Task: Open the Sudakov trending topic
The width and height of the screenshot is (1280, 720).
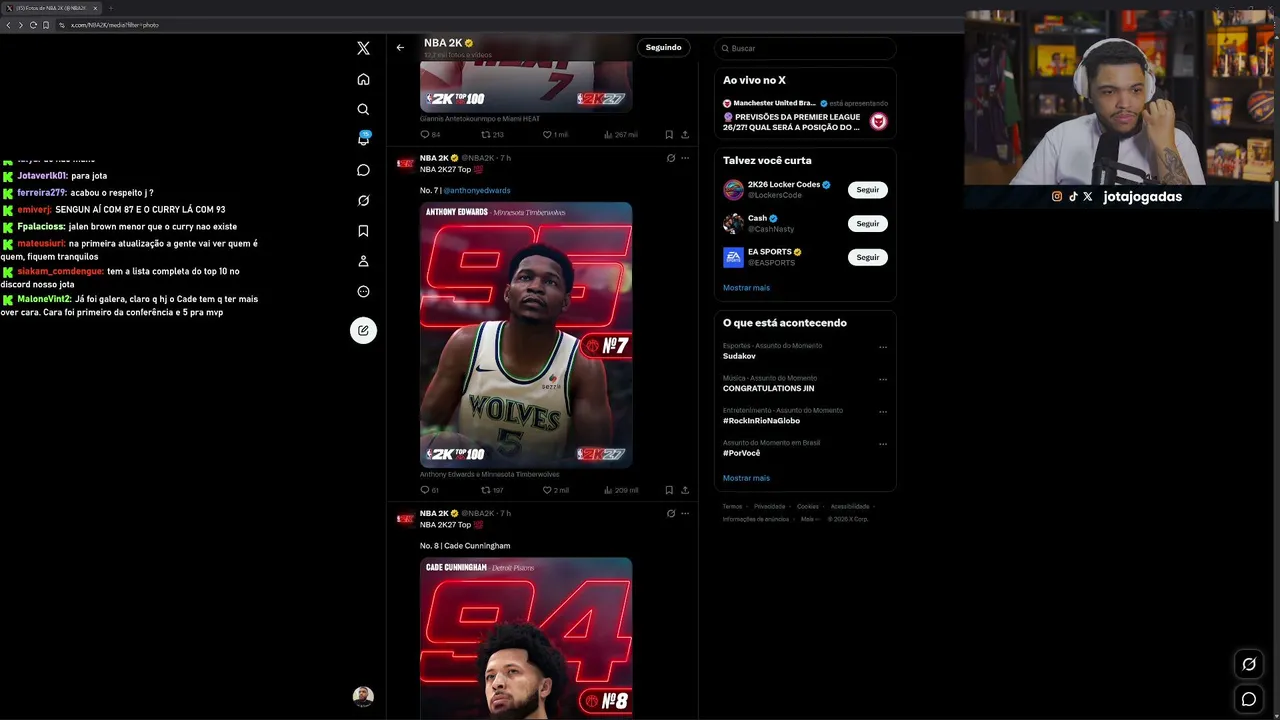Action: [739, 356]
